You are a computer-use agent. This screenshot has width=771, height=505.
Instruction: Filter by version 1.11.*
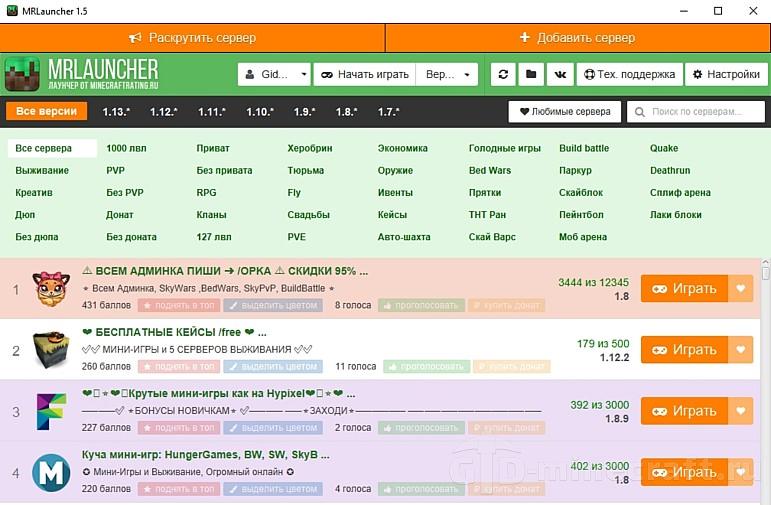[x=212, y=112]
